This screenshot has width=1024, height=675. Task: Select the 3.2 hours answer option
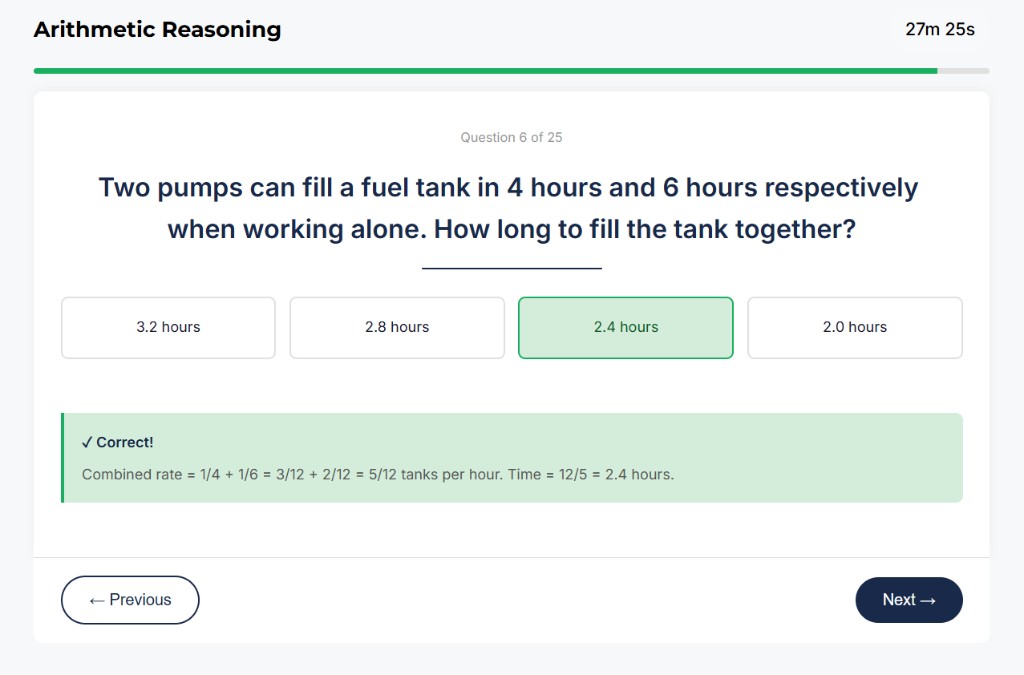point(167,327)
